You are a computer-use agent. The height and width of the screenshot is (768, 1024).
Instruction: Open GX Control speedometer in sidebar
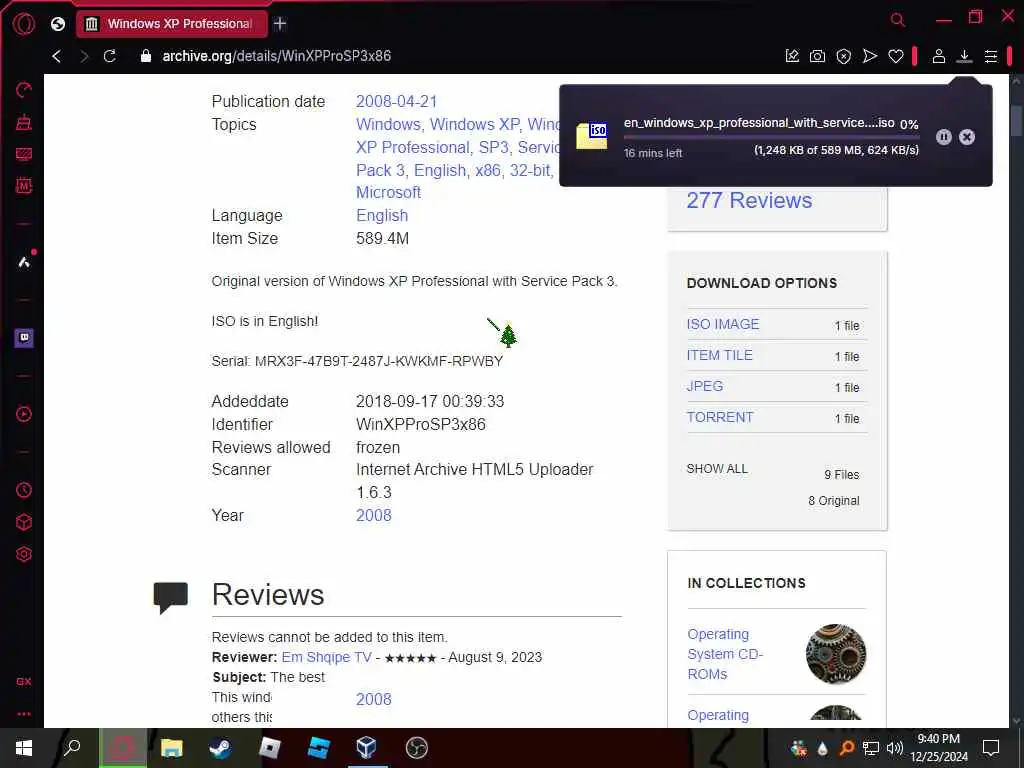pos(24,90)
